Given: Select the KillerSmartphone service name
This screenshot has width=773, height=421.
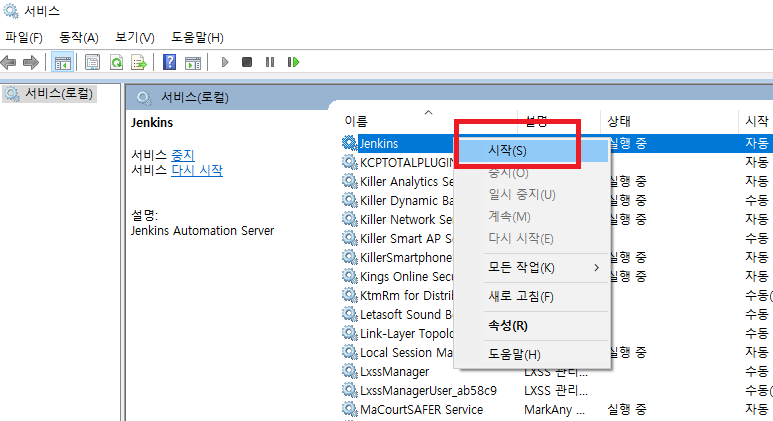Looking at the screenshot, I should [x=406, y=257].
